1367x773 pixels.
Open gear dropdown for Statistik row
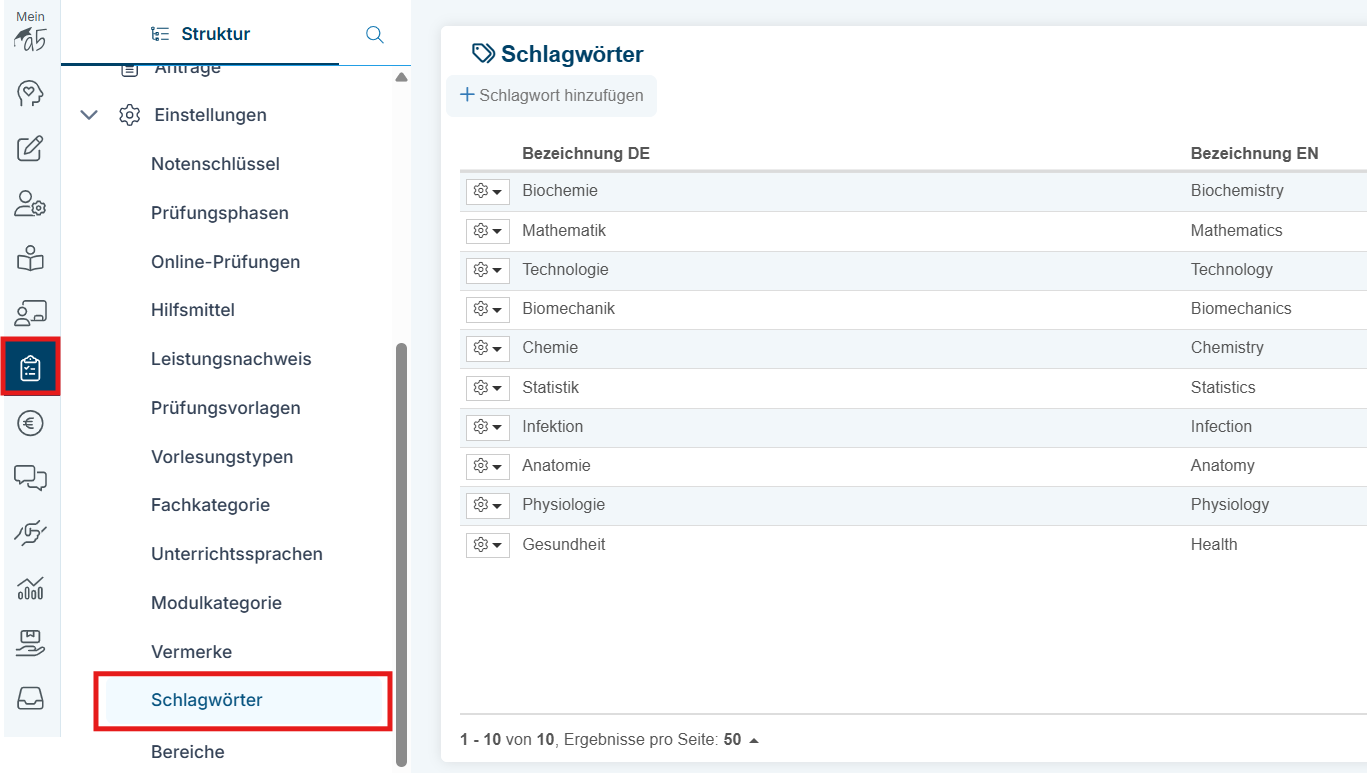(487, 388)
